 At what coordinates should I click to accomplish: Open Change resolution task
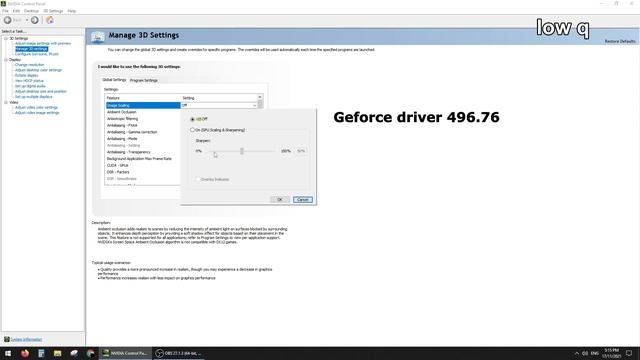(x=29, y=64)
